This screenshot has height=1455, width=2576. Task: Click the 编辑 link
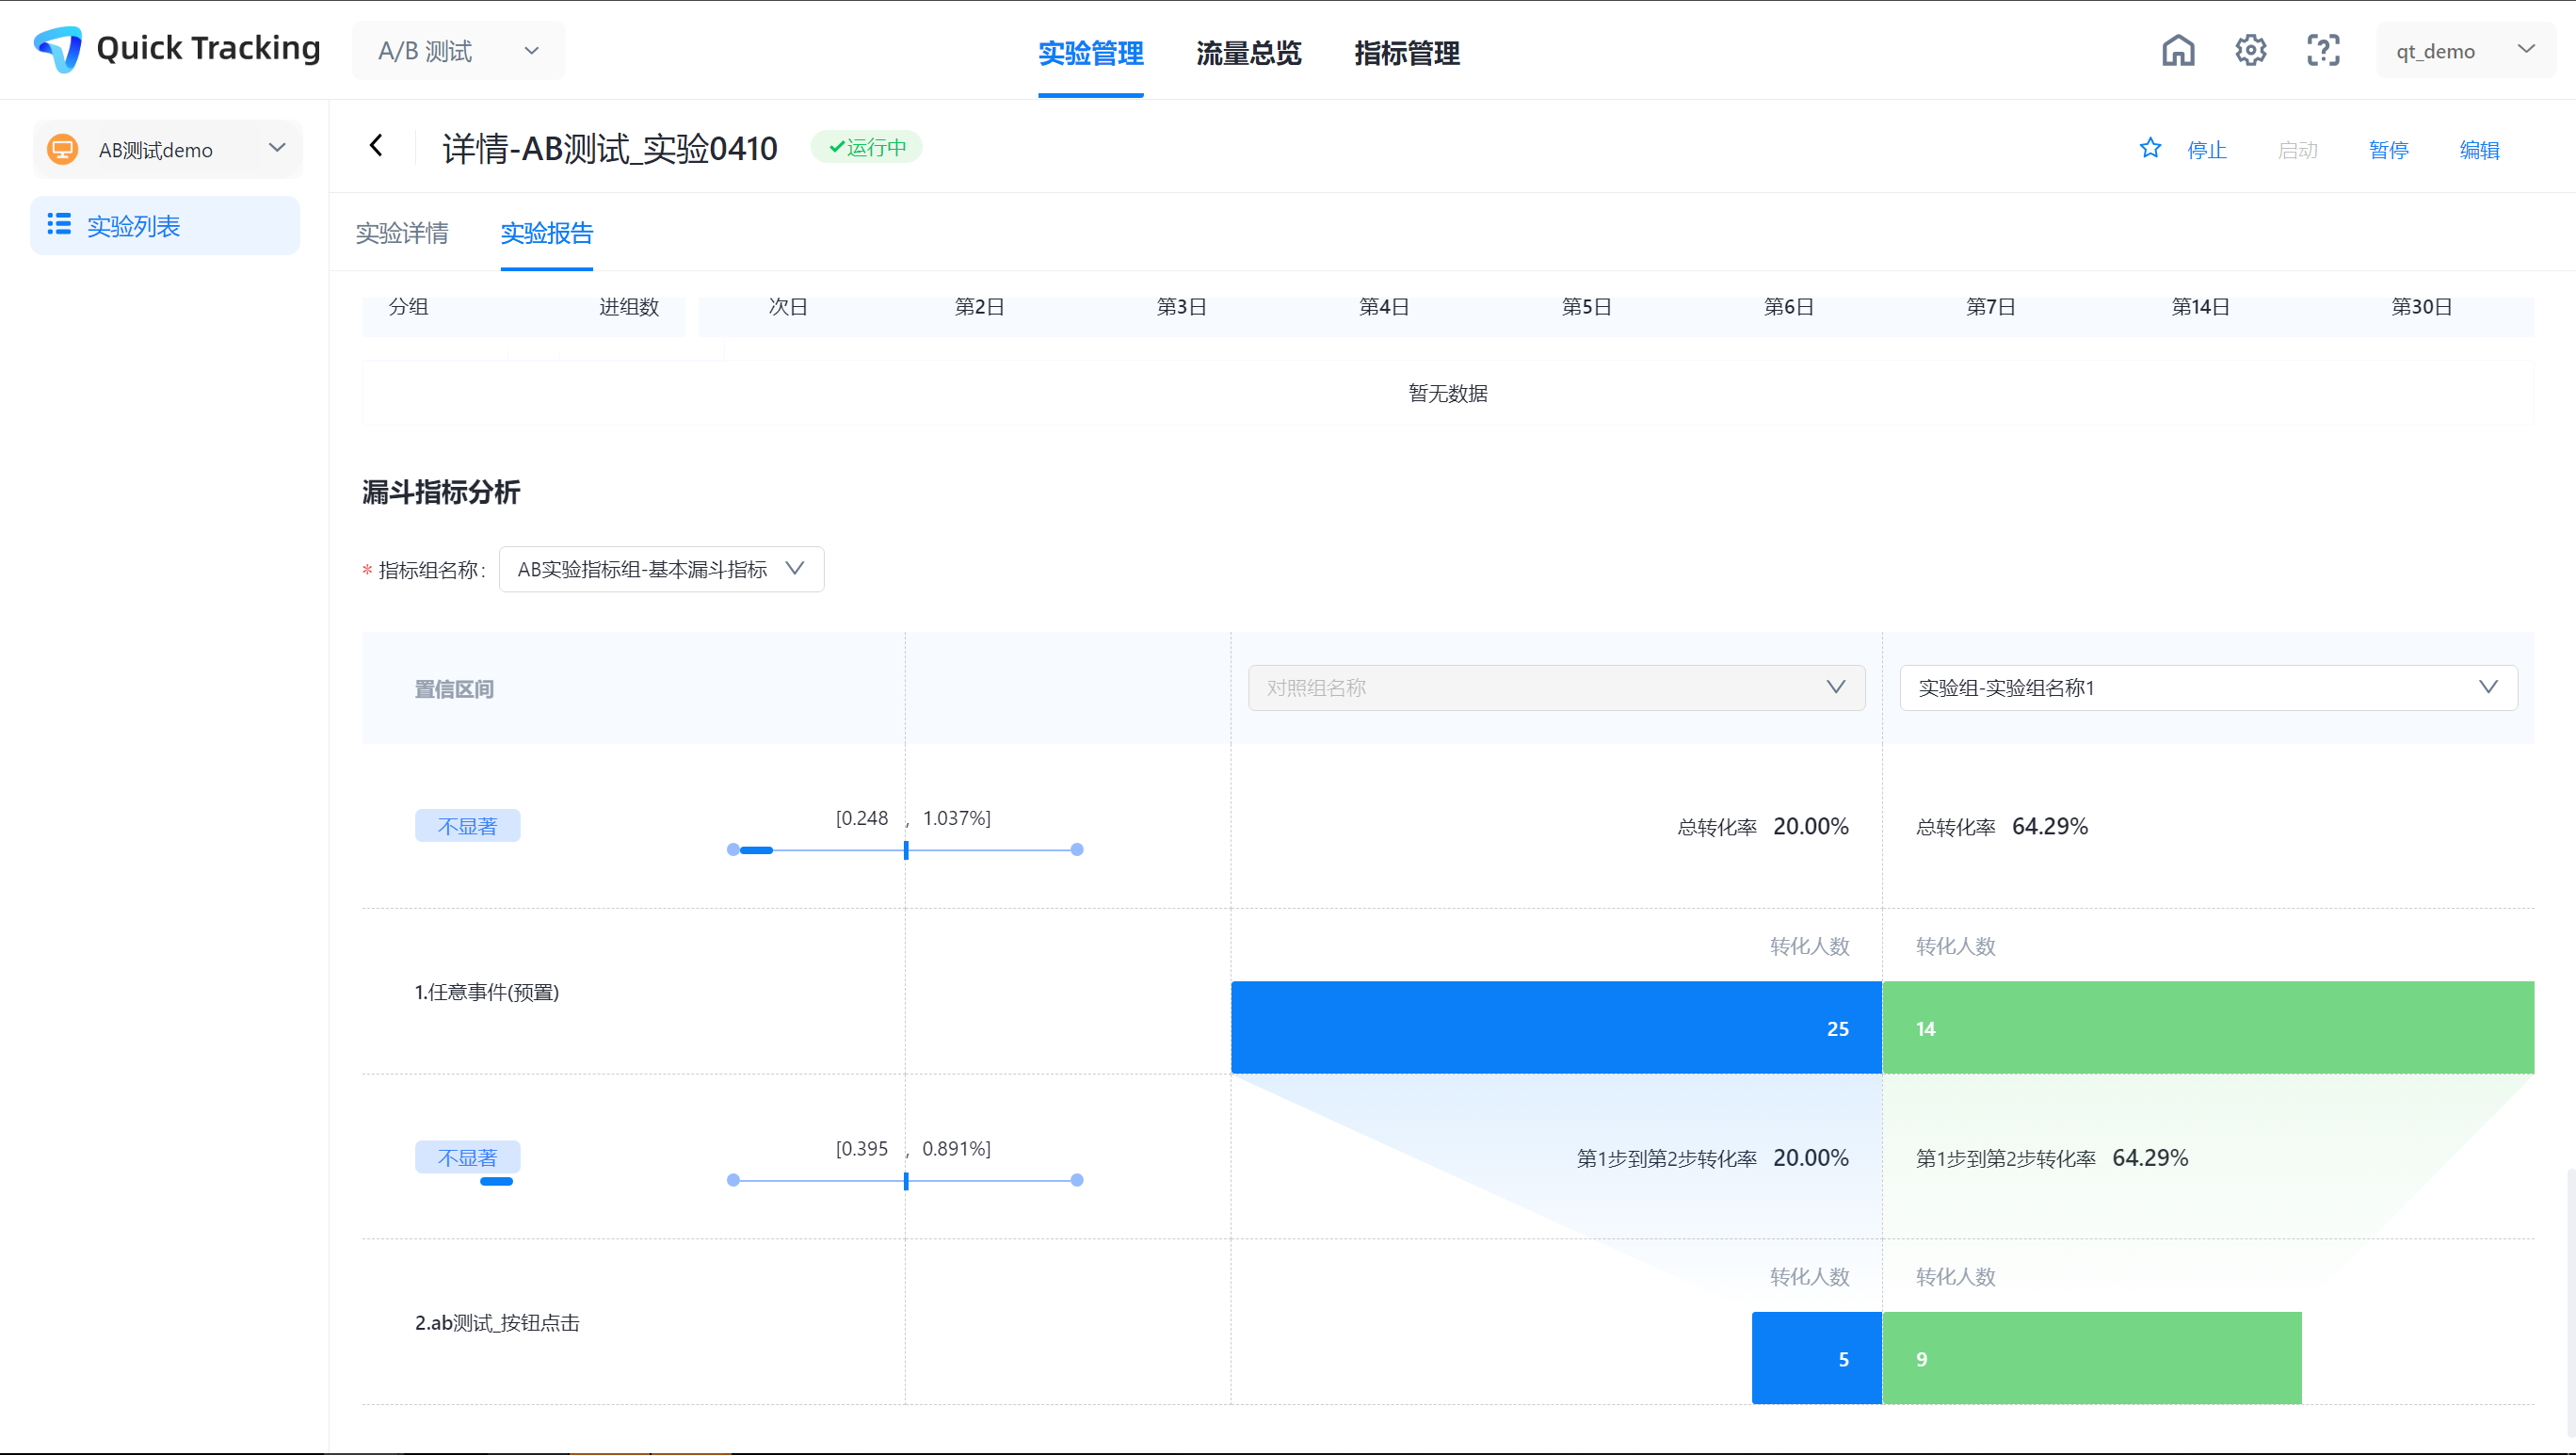pos(2479,150)
